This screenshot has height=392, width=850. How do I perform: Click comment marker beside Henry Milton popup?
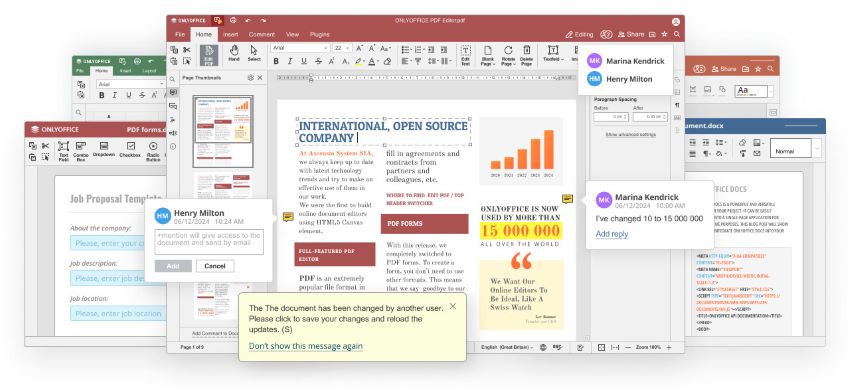click(288, 217)
